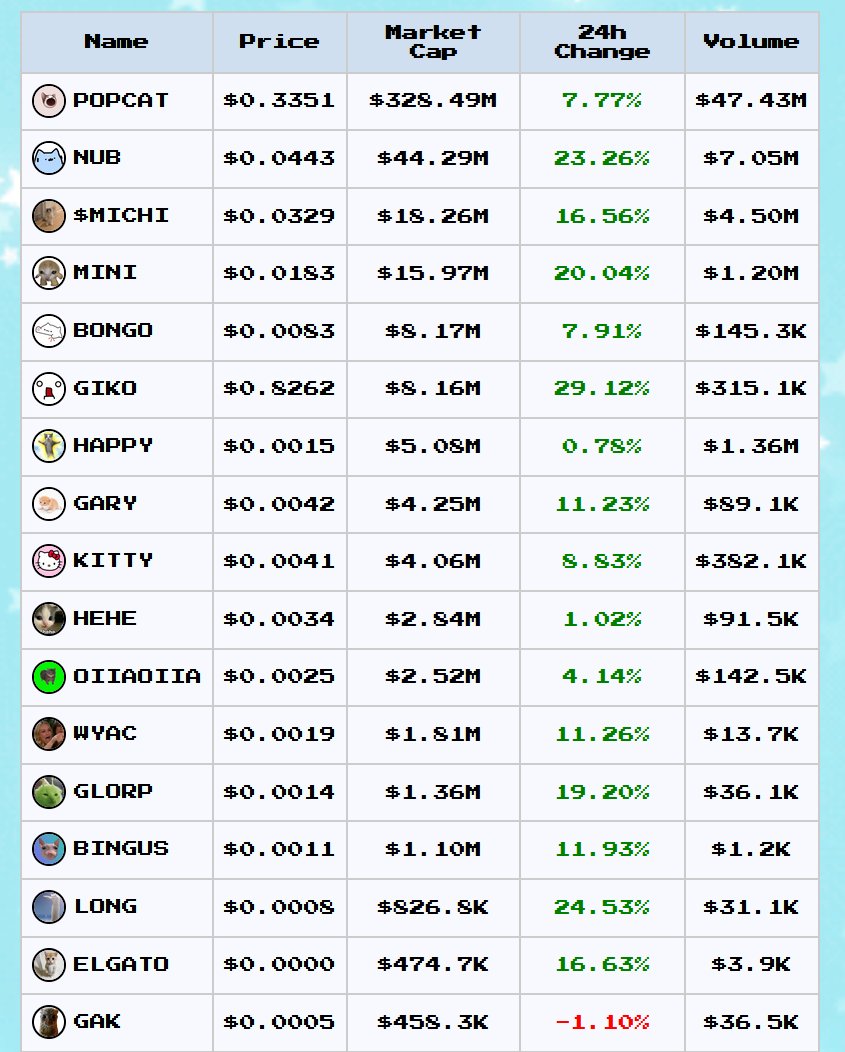Sort by the Volume column header
Screen dimensions: 845x1052
[751, 42]
